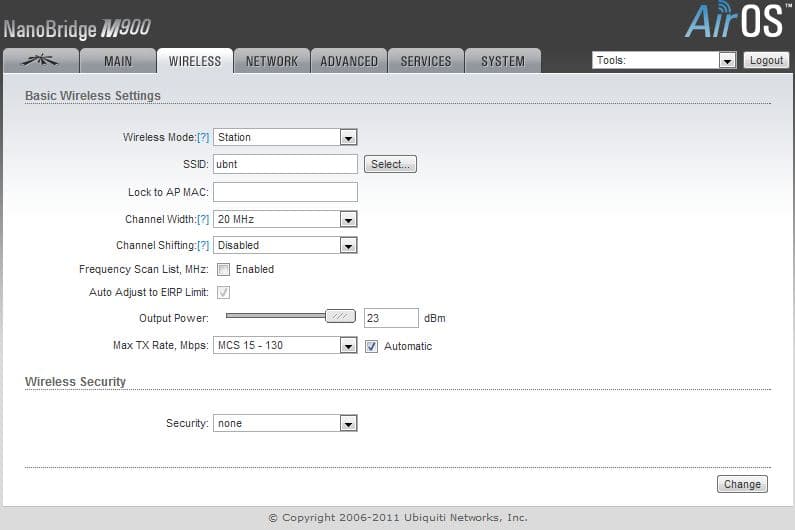The height and width of the screenshot is (530, 795).
Task: Switch to the WIRELESS tab
Action: 195,61
